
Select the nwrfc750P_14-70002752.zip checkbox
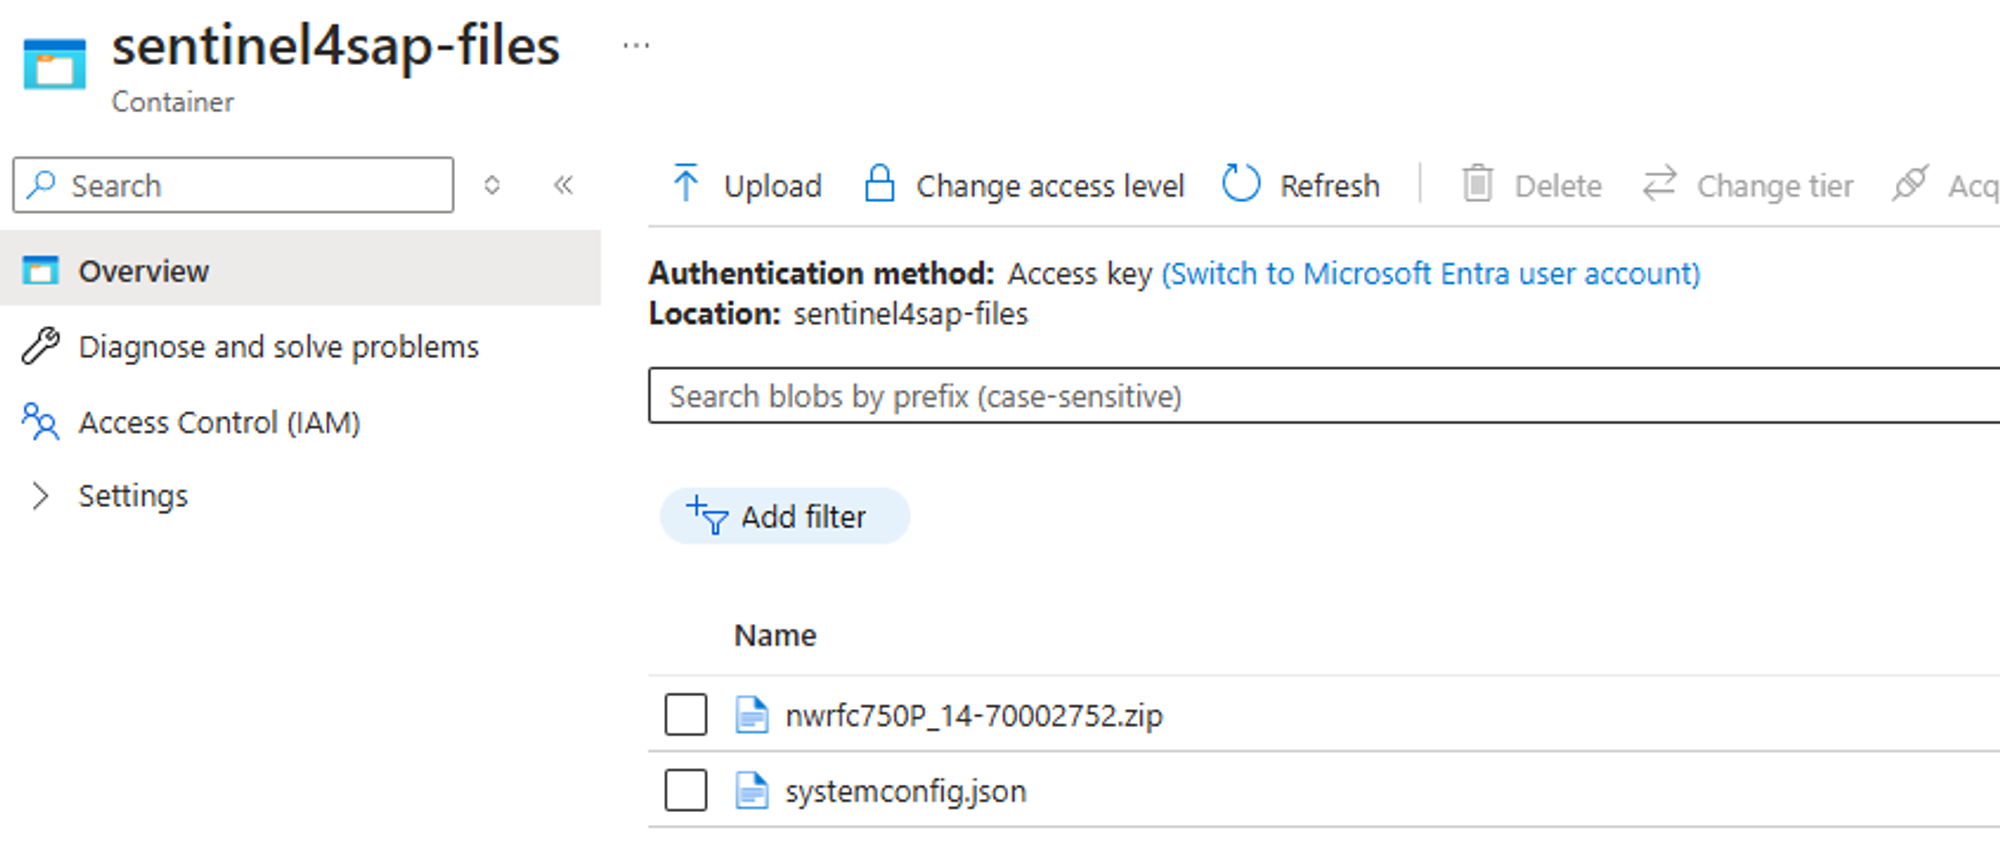(686, 715)
